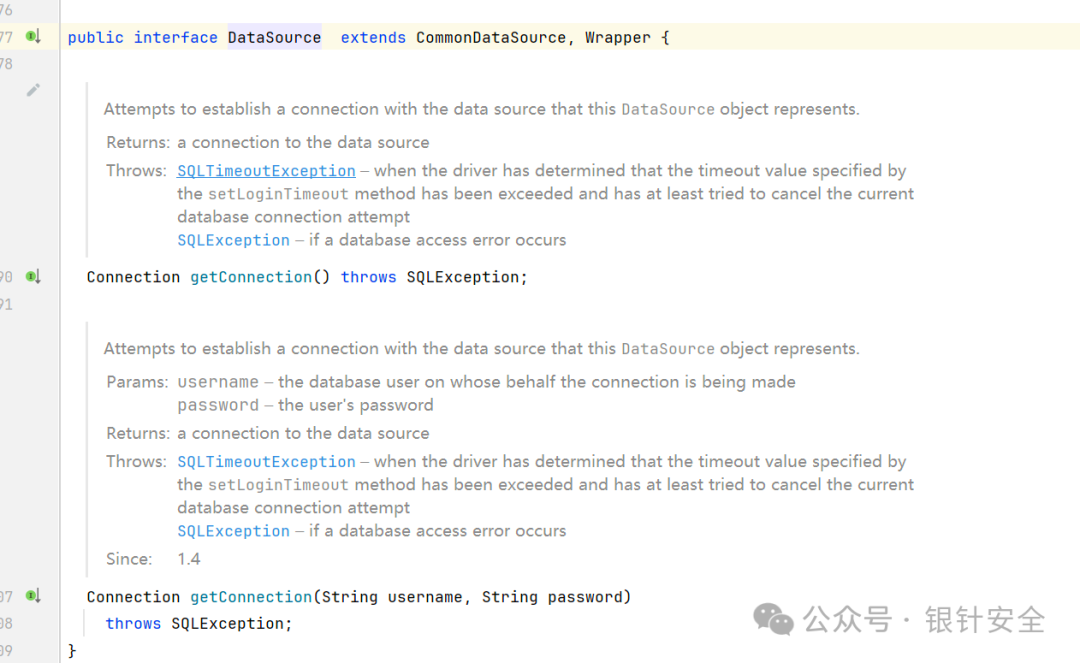Click the Wrapper type name

point(617,37)
